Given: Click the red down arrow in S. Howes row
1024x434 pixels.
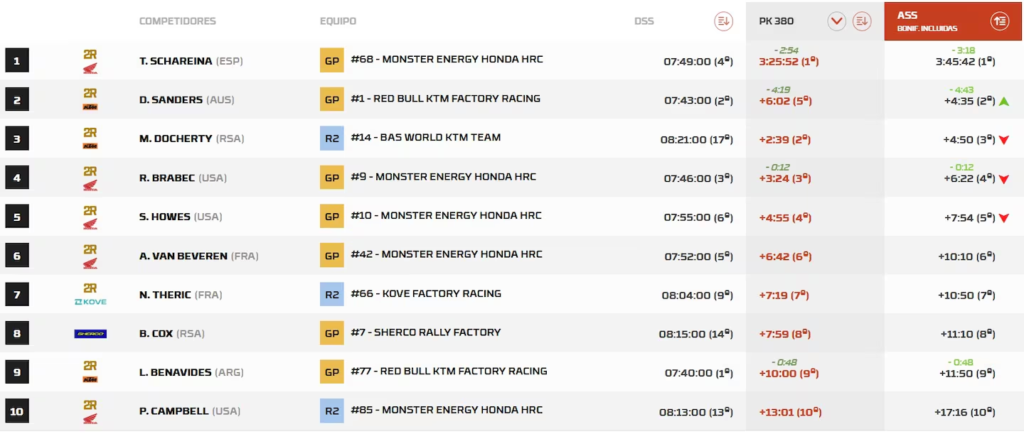Looking at the screenshot, I should (1003, 218).
